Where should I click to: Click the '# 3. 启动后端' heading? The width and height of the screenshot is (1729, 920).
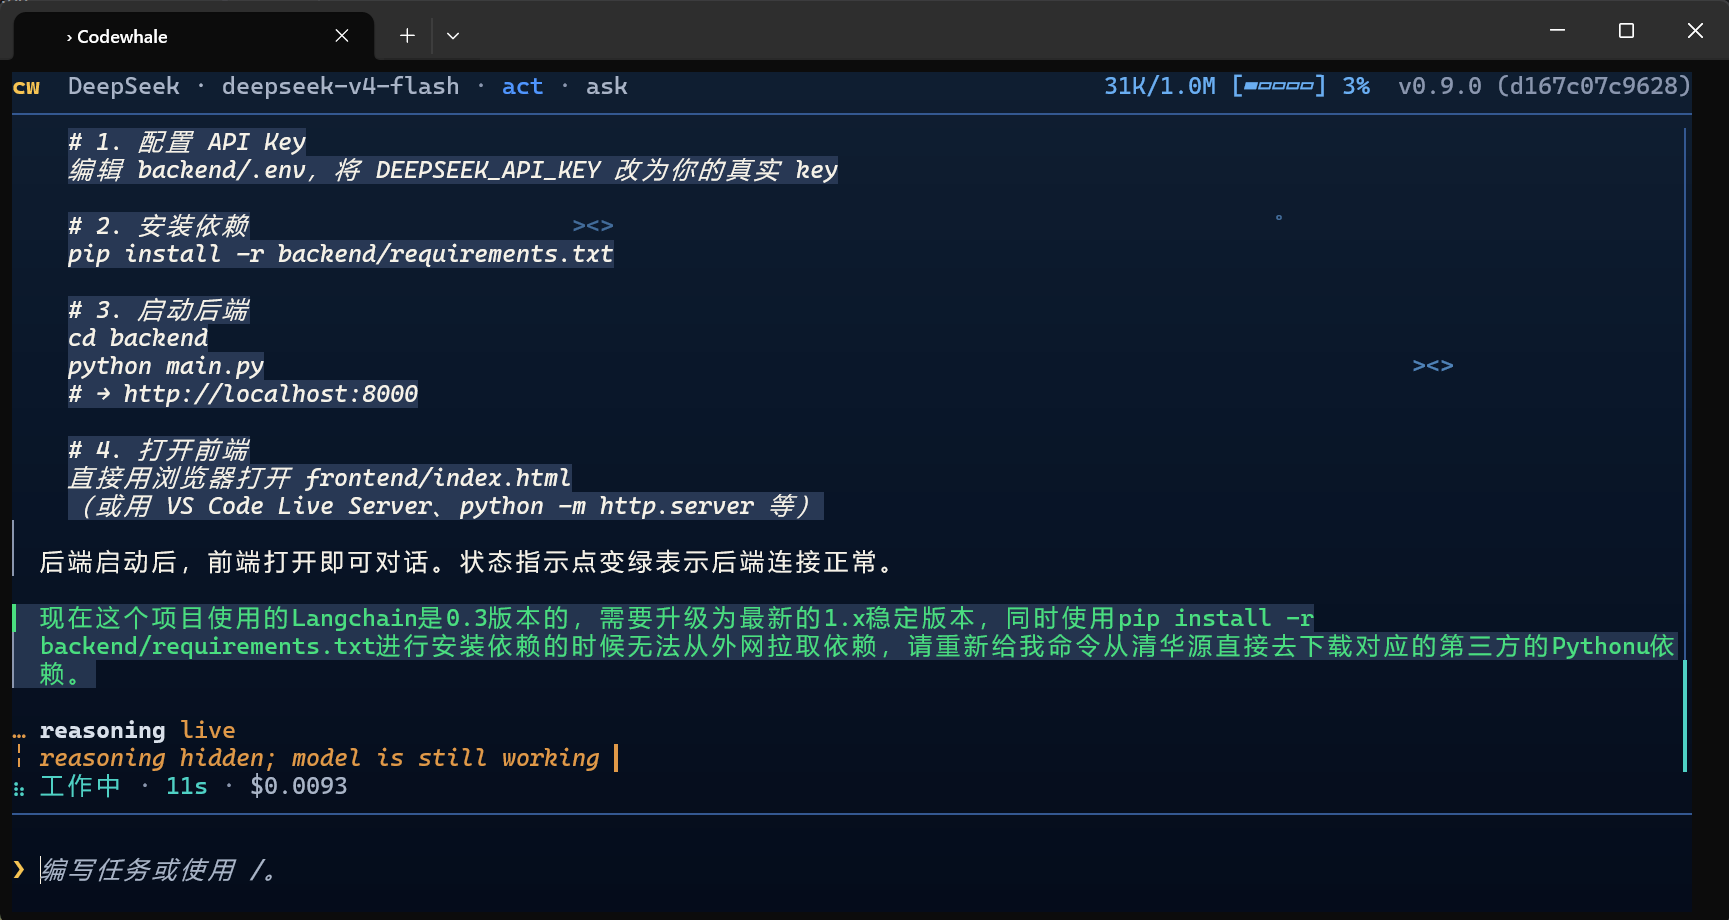(158, 310)
